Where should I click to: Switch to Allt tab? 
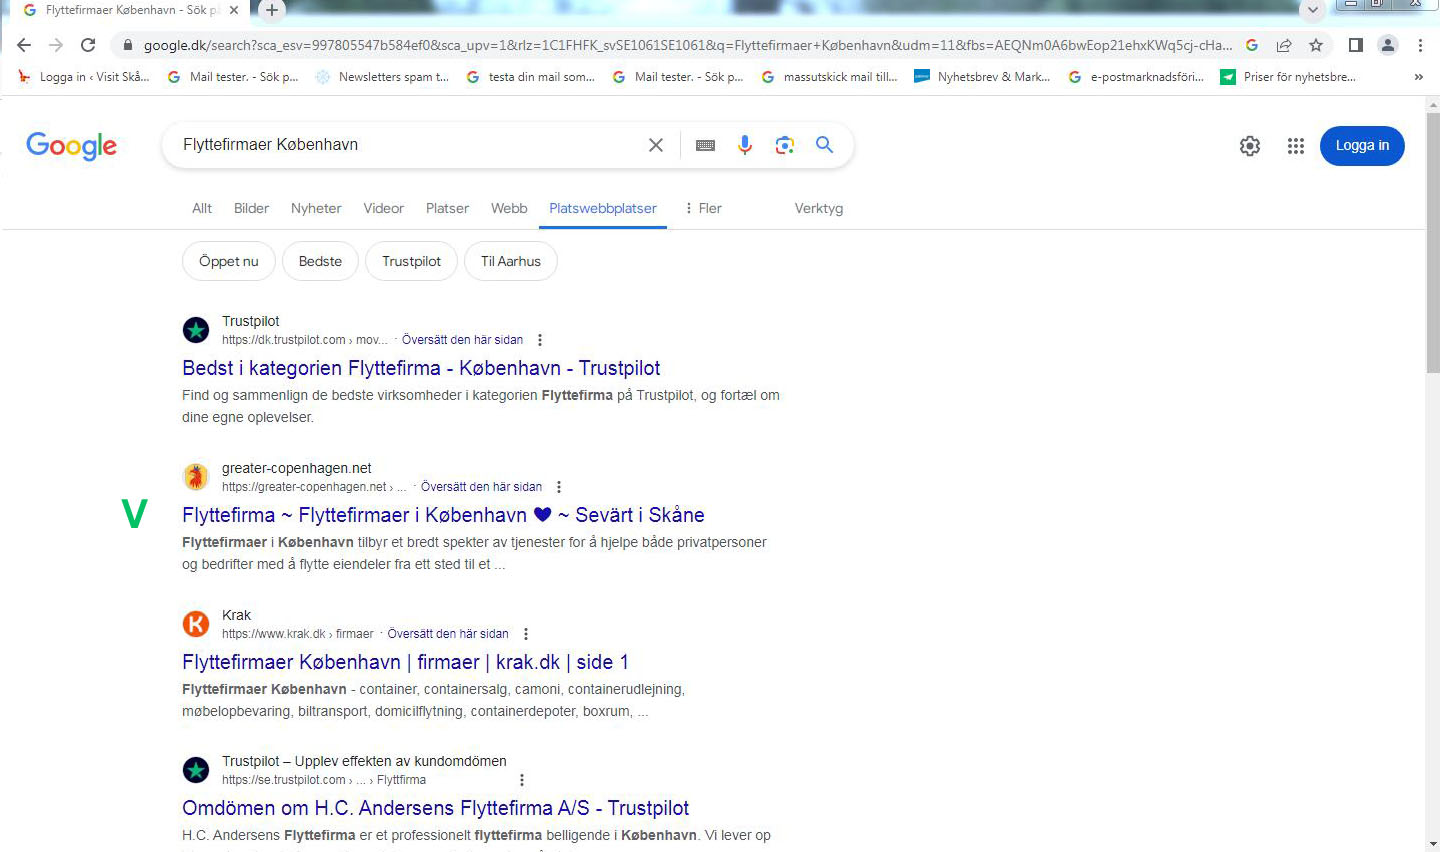[202, 208]
